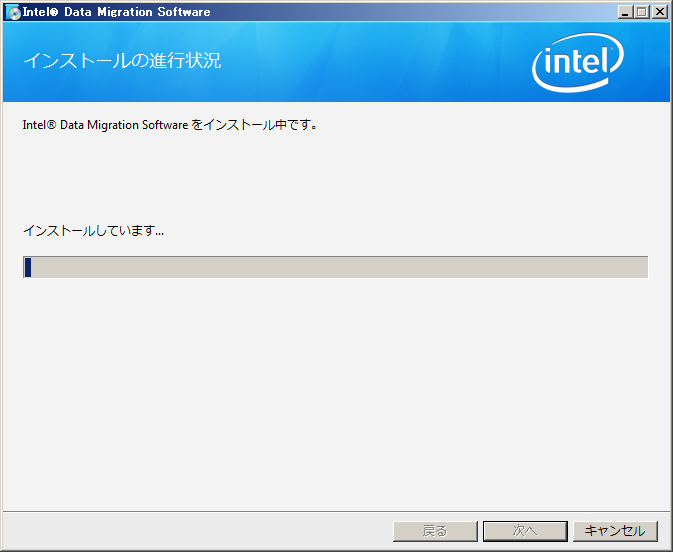The height and width of the screenshot is (552, 673).
Task: Click the Intel logo in header
Action: [578, 62]
